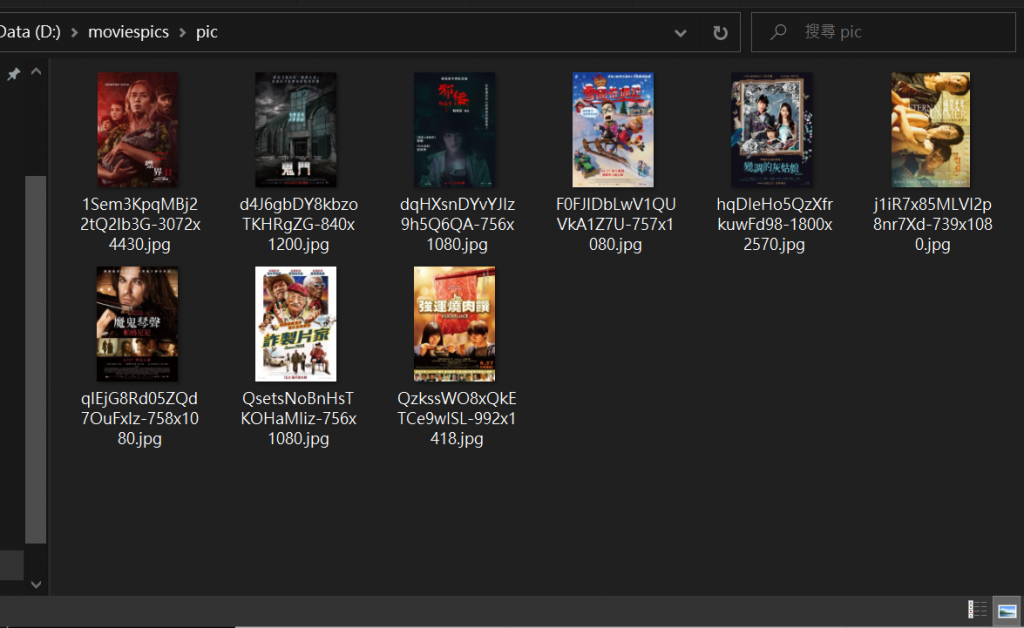Select the 1Sem3KpqMBj2 poster thumbnail
1024x628 pixels.
[138, 130]
